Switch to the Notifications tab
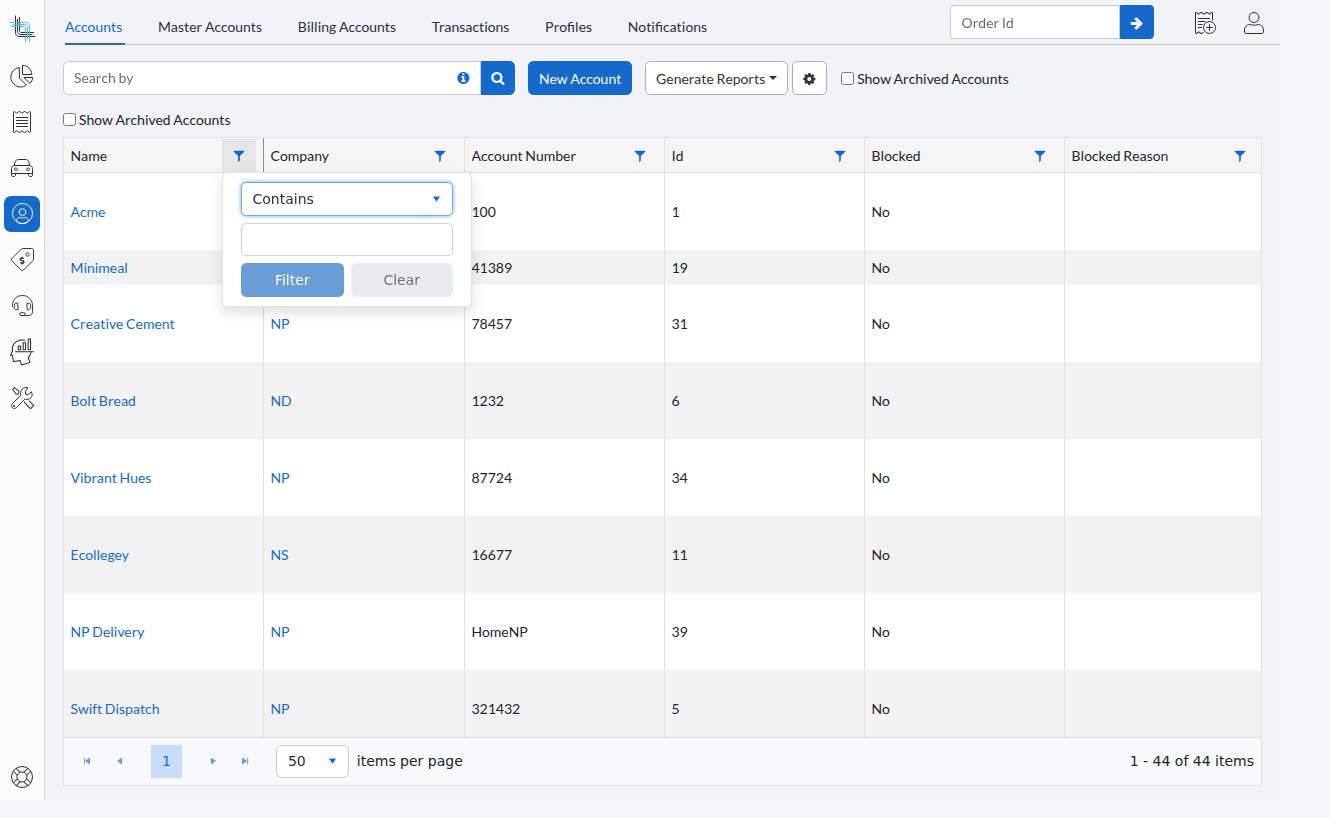 pyautogui.click(x=667, y=27)
